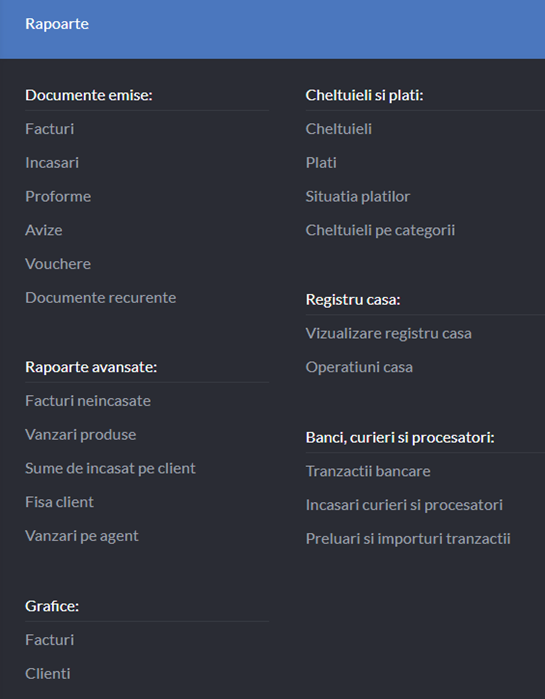Open Sume de incasat pe client
This screenshot has height=699, width=545.
pos(111,469)
